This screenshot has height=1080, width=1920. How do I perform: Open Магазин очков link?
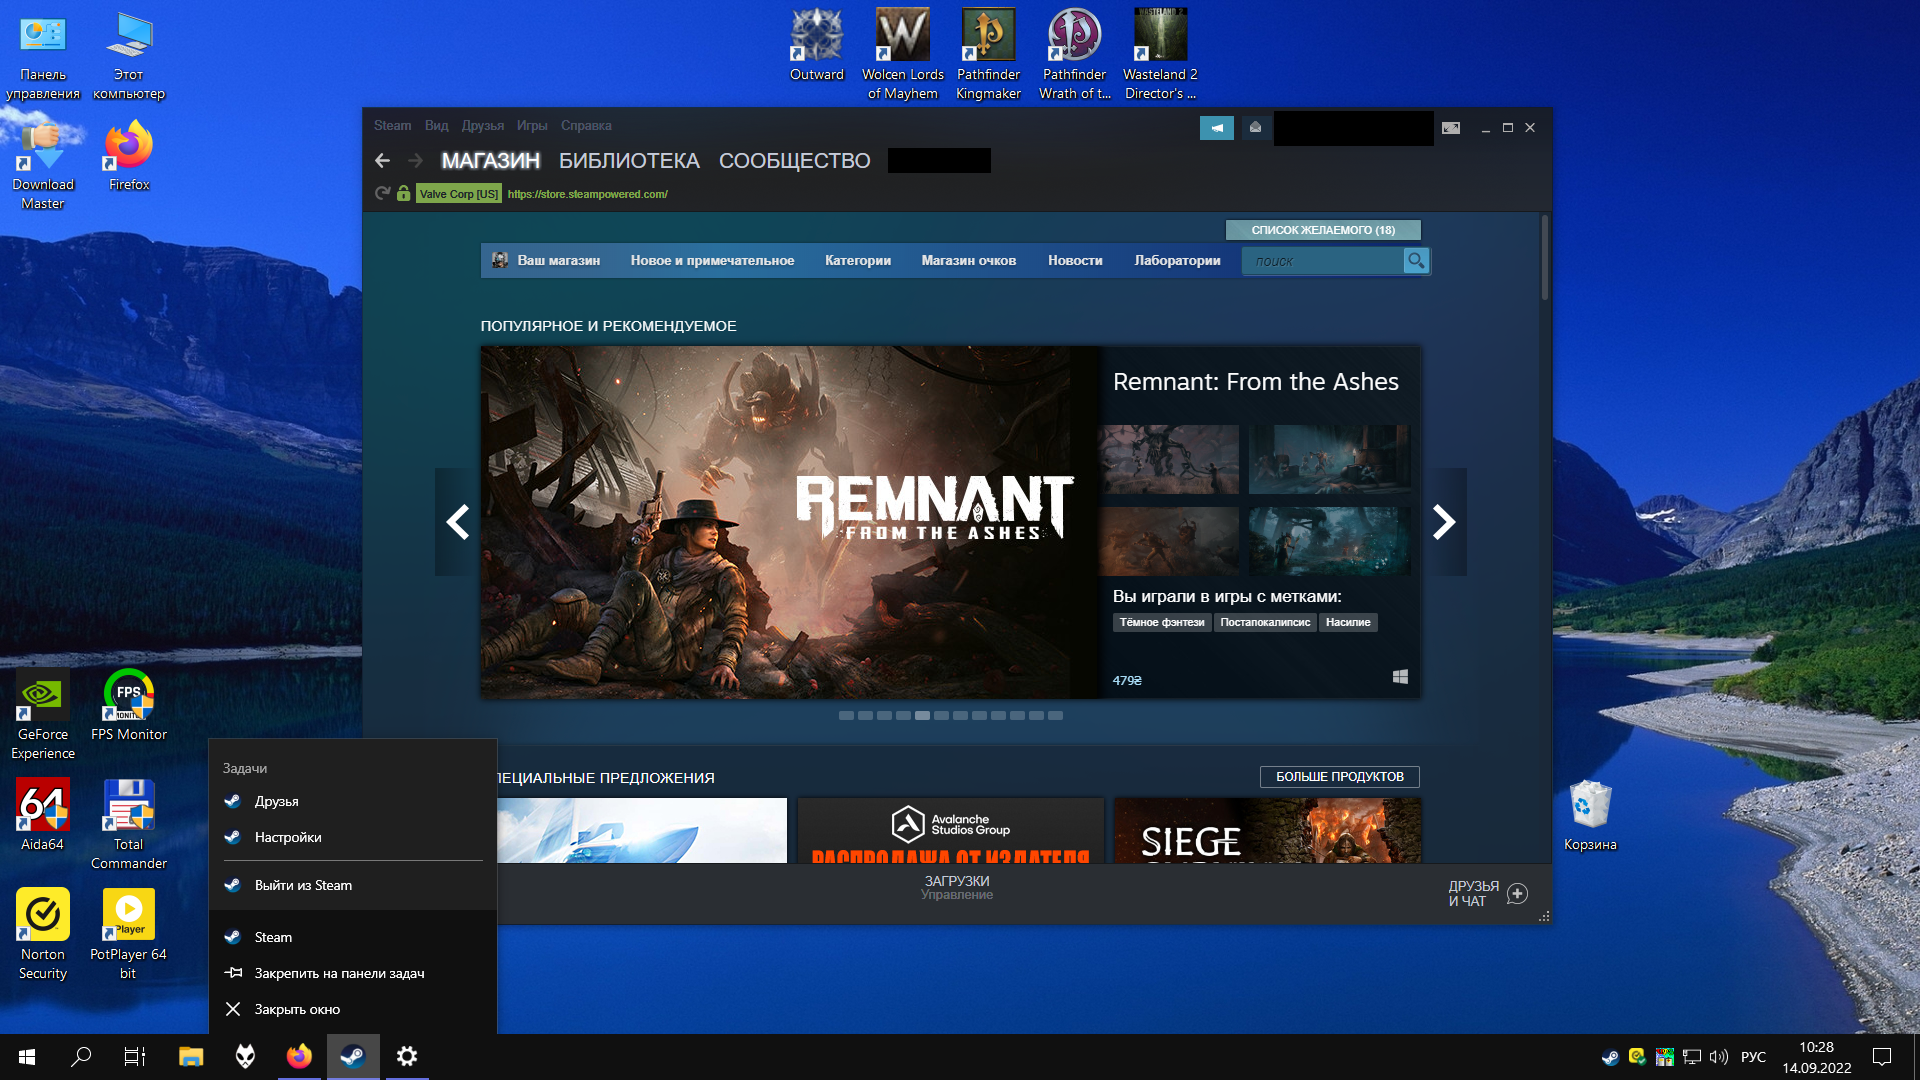(x=969, y=261)
